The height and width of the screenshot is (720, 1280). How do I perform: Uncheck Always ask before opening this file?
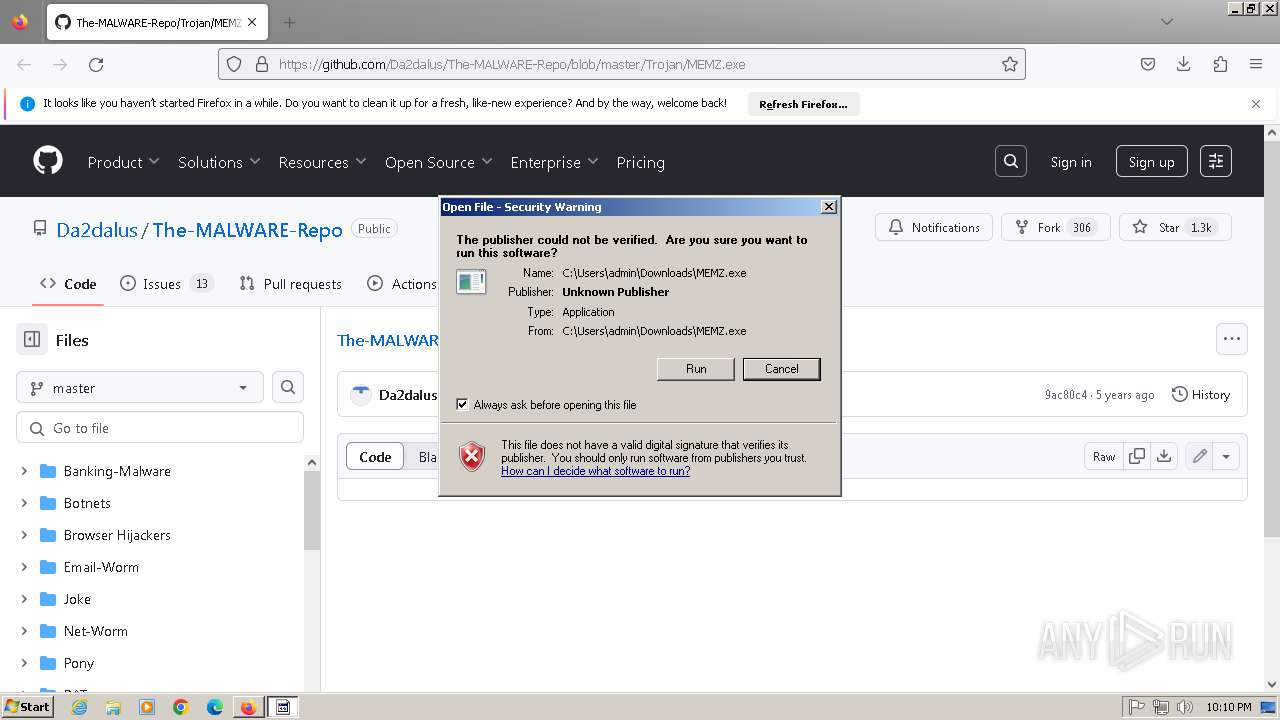click(x=462, y=405)
